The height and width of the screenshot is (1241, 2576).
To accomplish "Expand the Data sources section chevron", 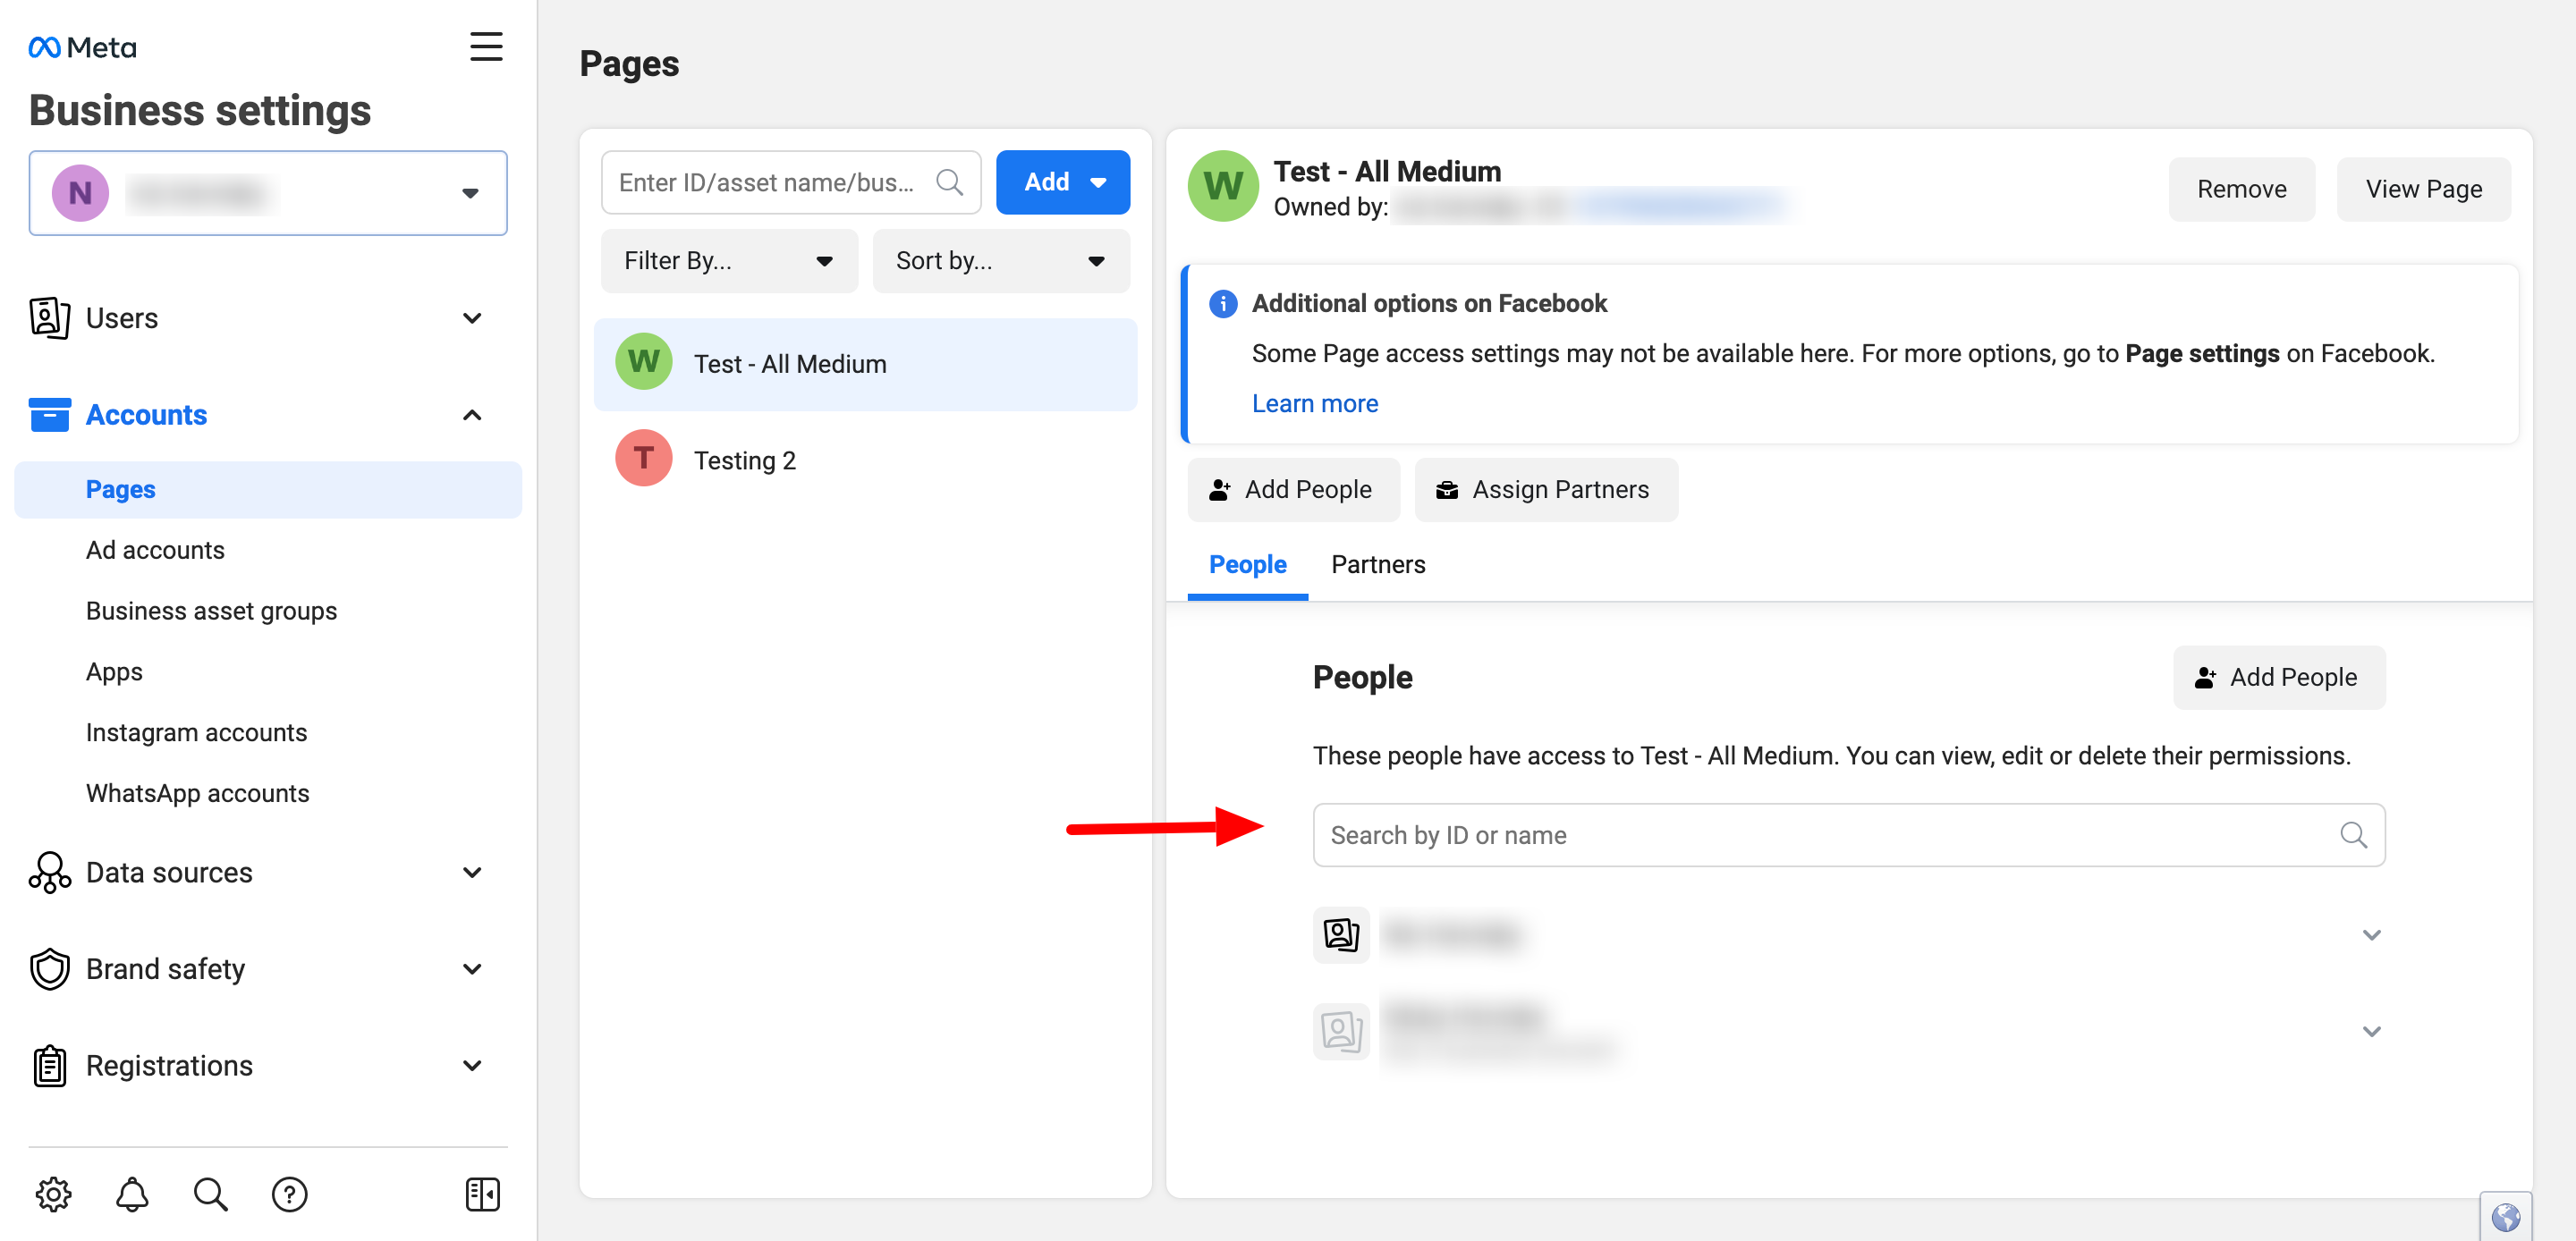I will pos(472,872).
